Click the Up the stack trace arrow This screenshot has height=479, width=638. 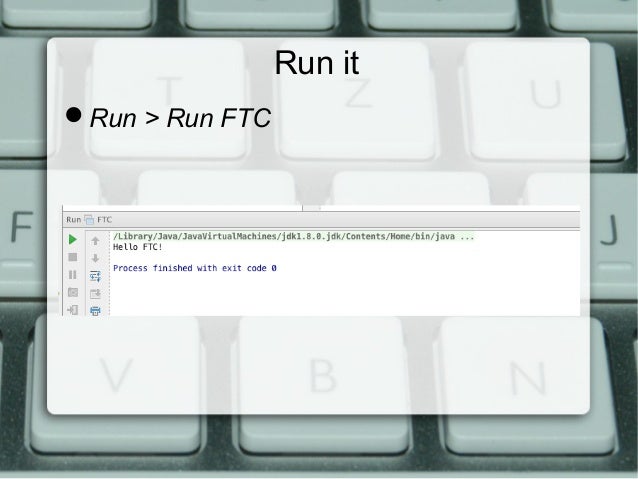coord(95,241)
